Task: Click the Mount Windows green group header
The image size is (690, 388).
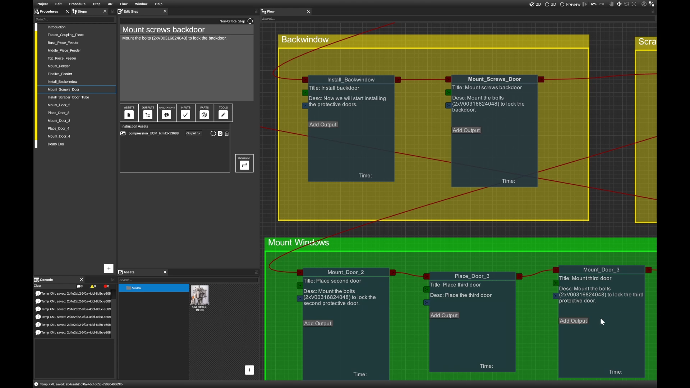Action: tap(461, 243)
